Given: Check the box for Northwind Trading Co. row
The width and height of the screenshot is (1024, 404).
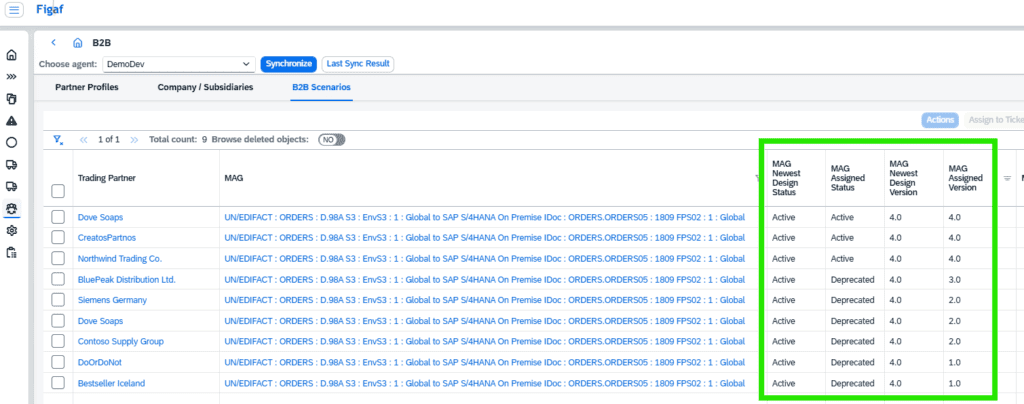Looking at the screenshot, I should [x=58, y=258].
